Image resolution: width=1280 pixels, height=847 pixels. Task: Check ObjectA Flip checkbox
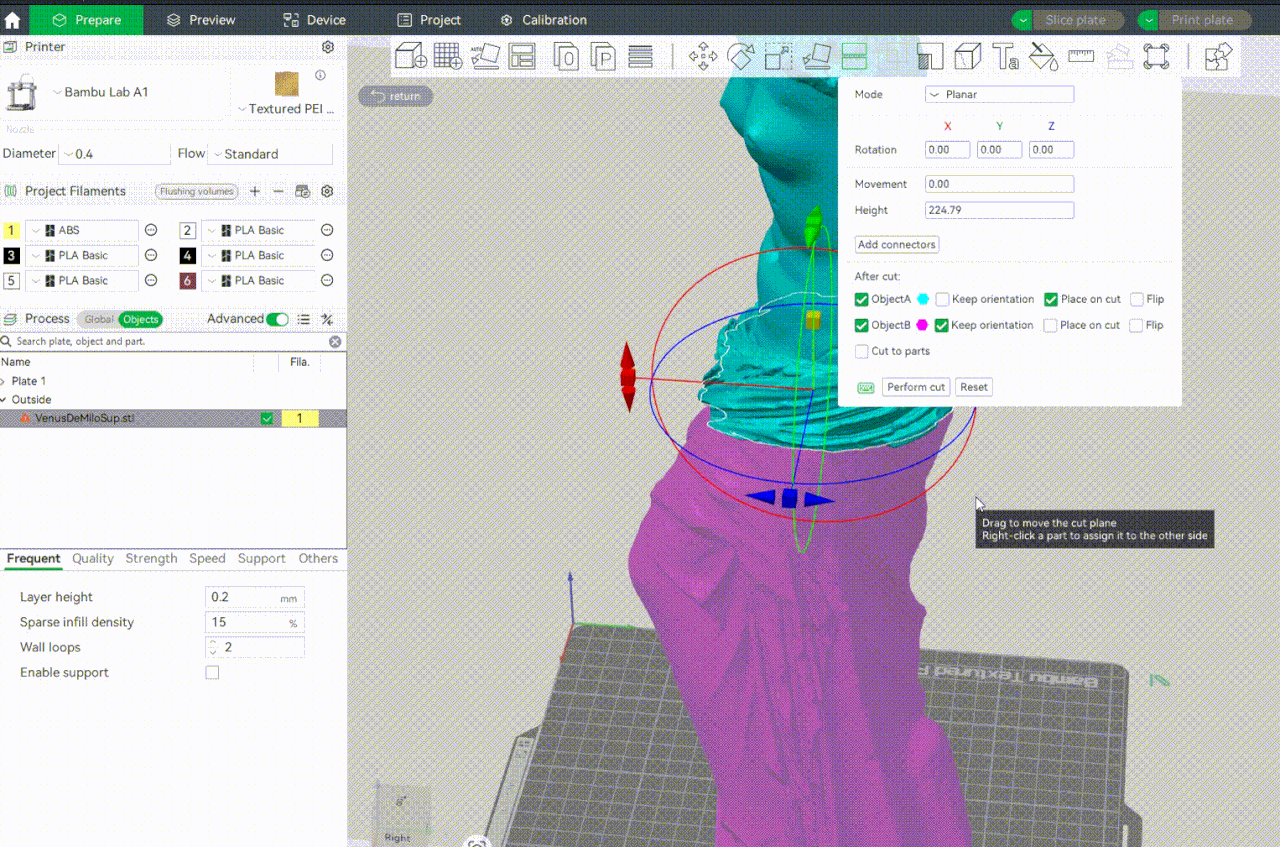[x=1137, y=299]
